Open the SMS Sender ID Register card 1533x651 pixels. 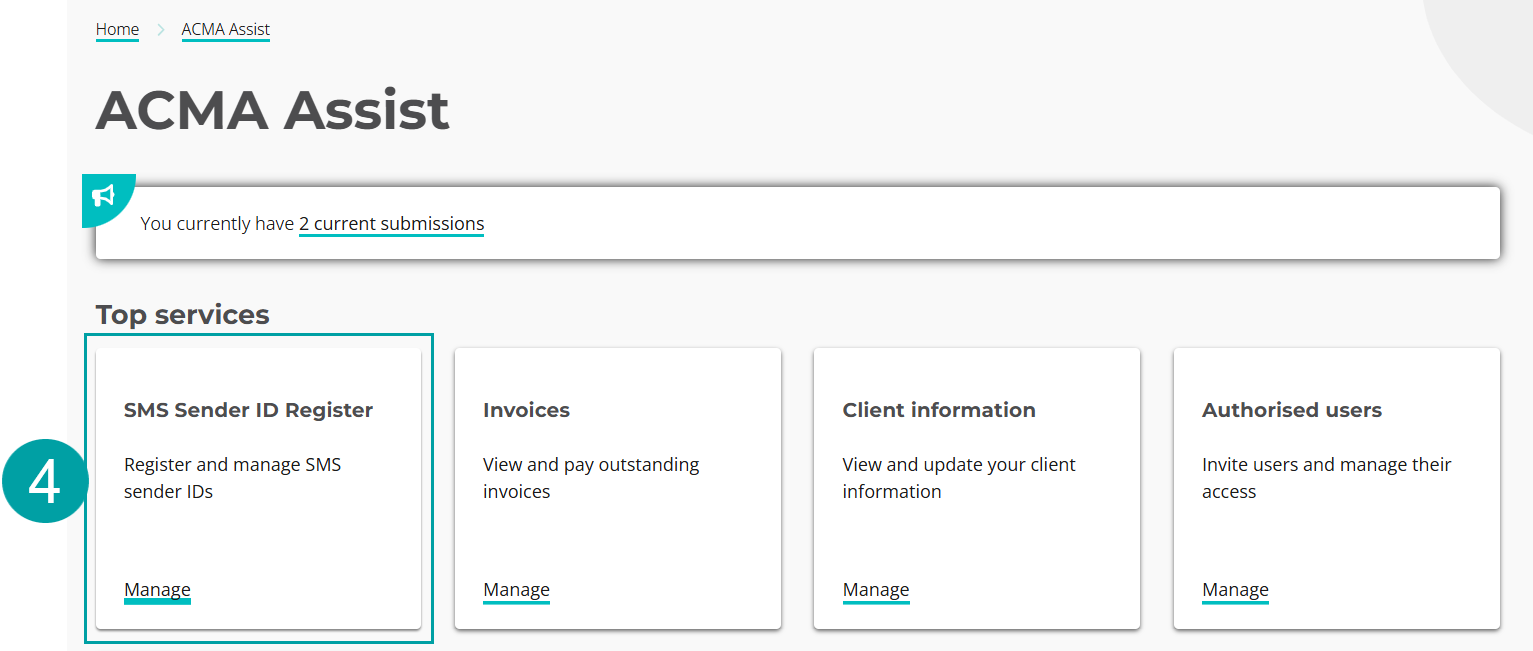coord(258,487)
